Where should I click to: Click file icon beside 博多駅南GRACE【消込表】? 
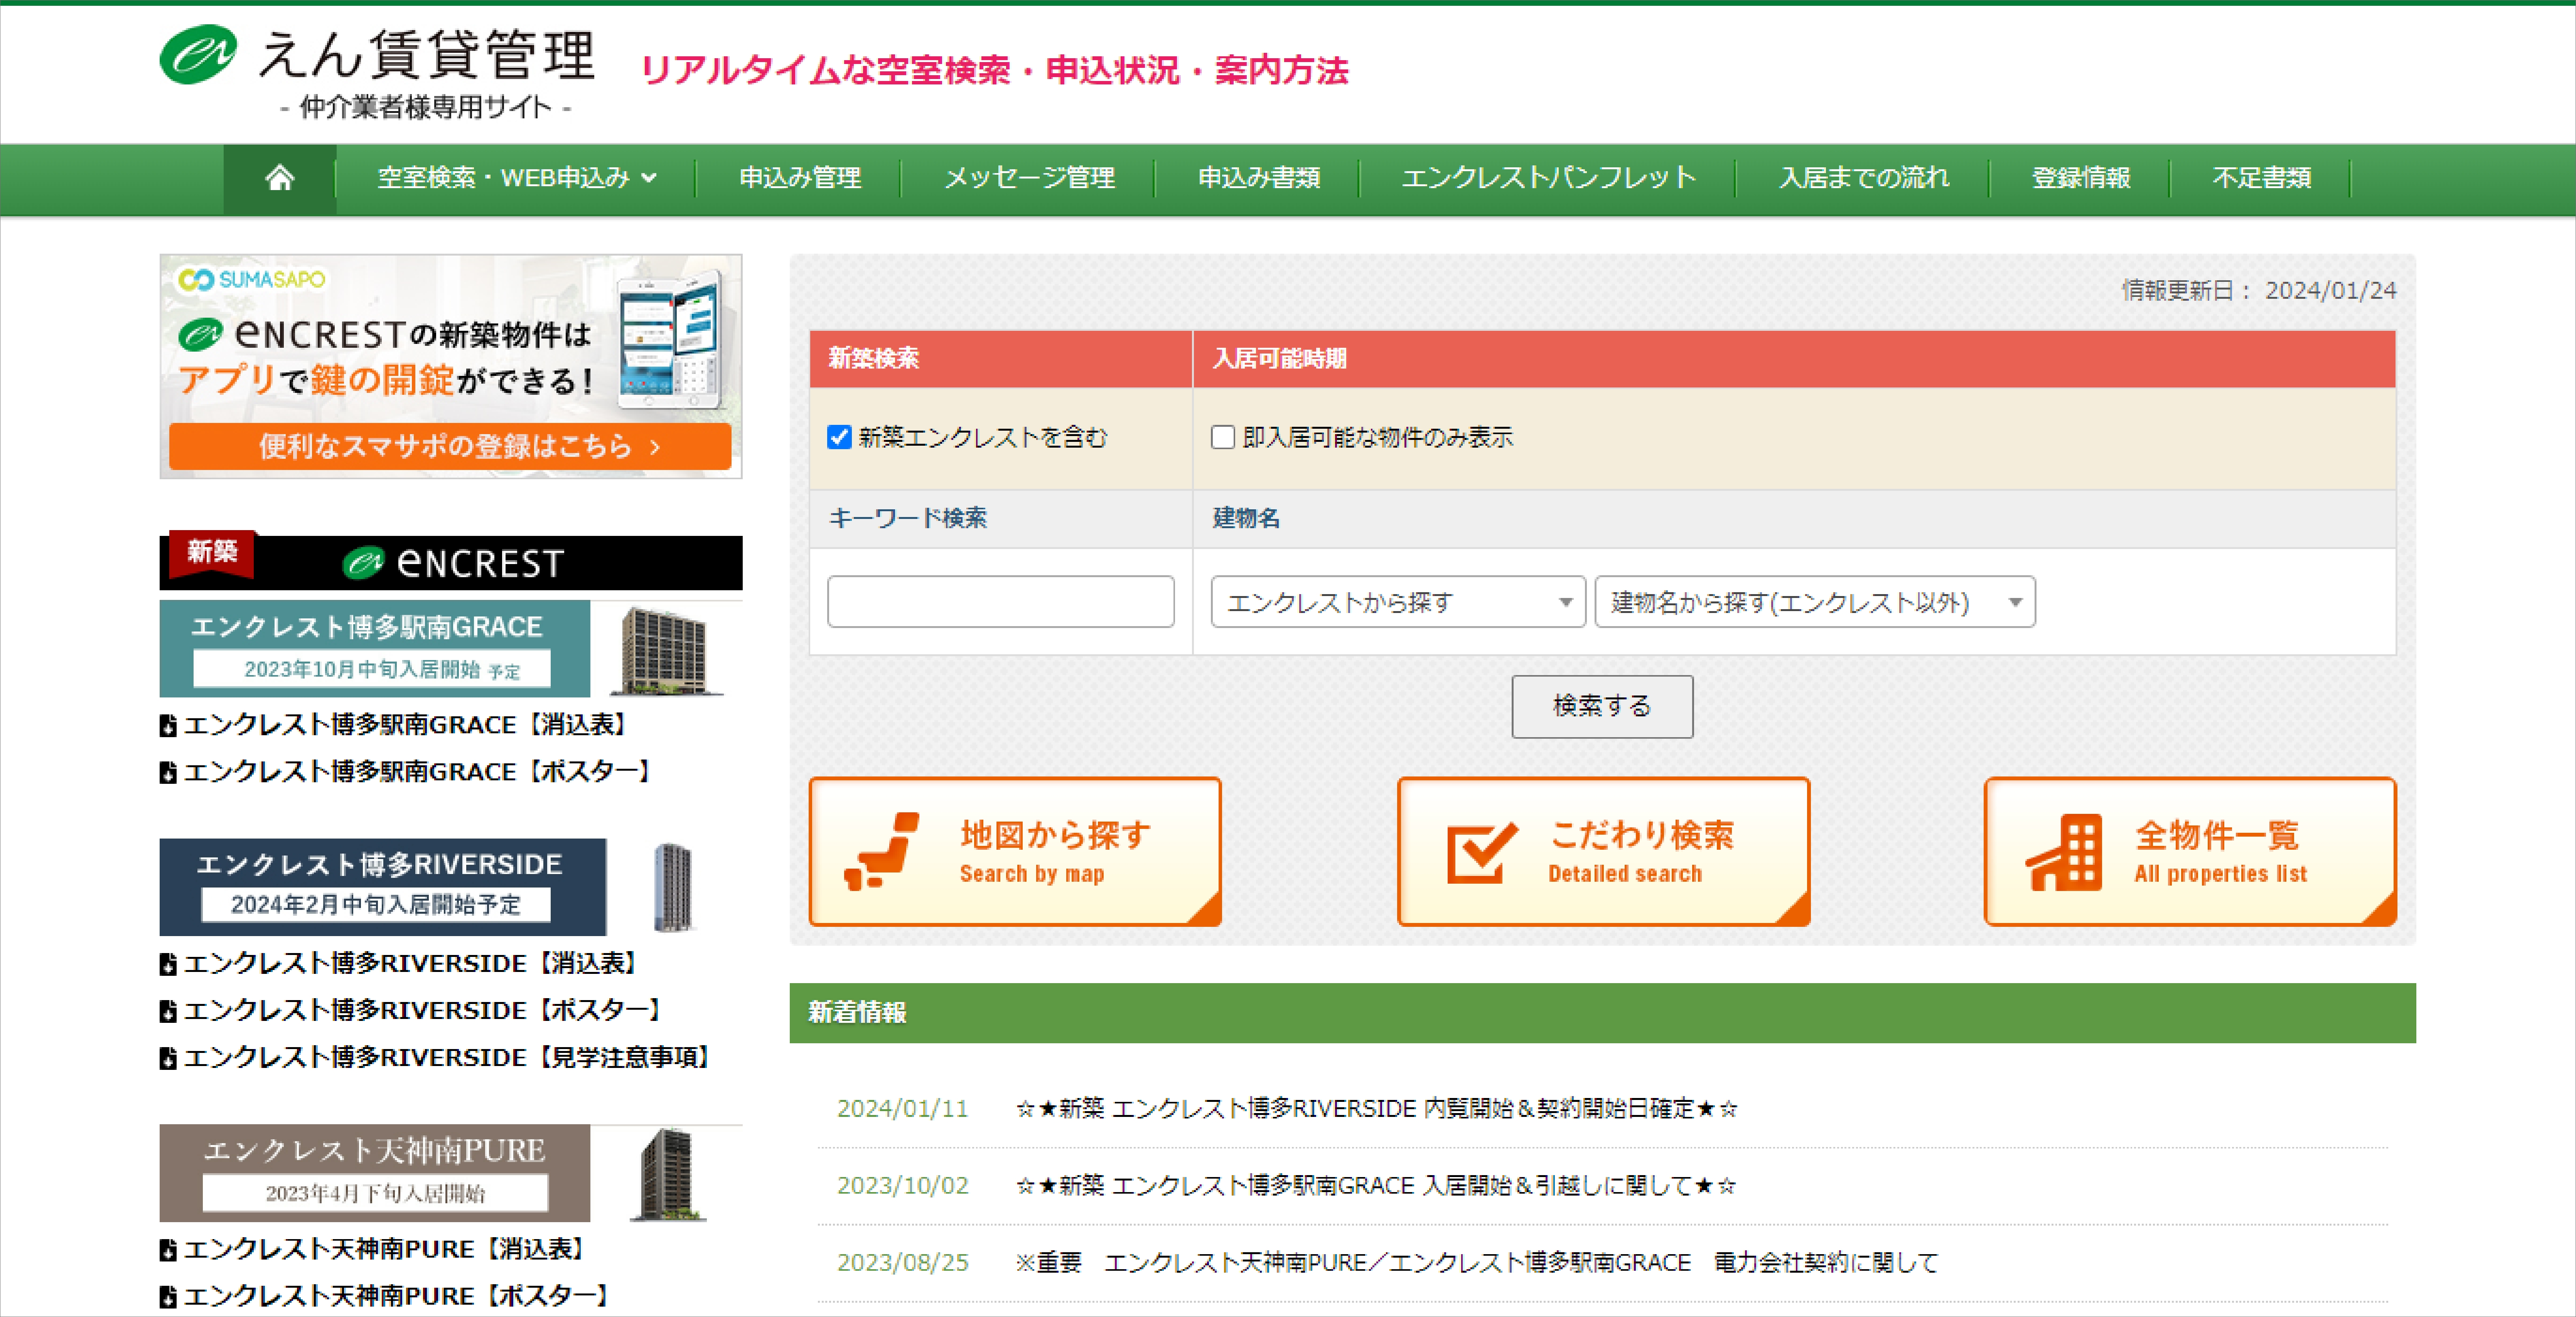[x=168, y=726]
